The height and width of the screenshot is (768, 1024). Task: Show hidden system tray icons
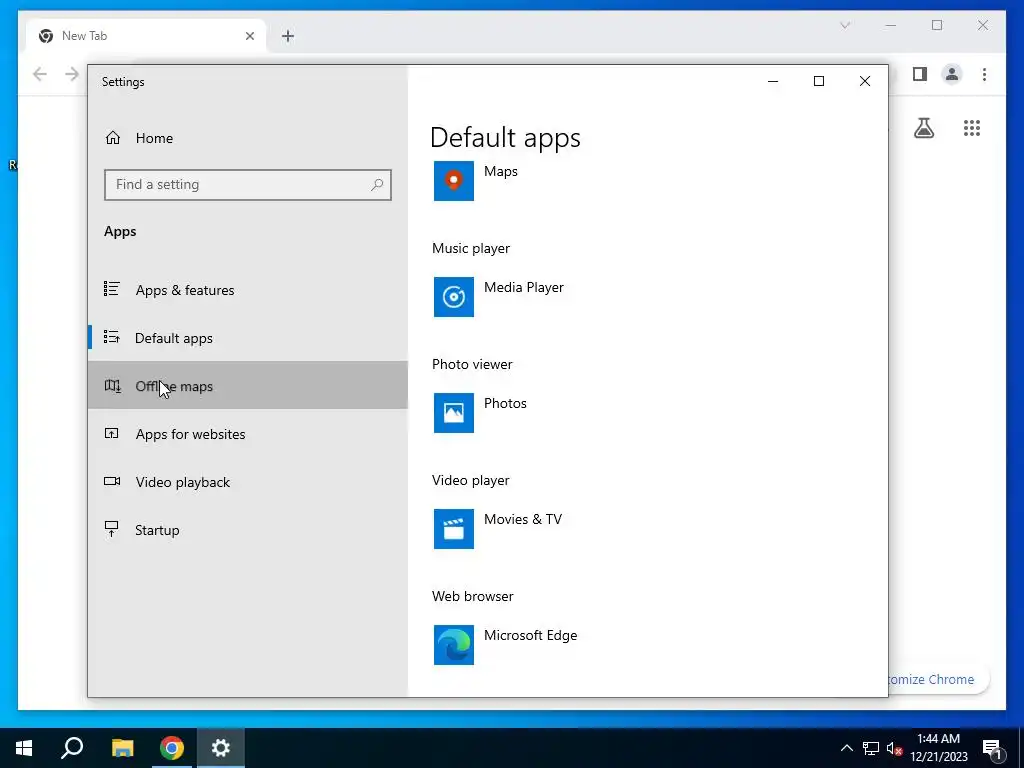point(846,748)
